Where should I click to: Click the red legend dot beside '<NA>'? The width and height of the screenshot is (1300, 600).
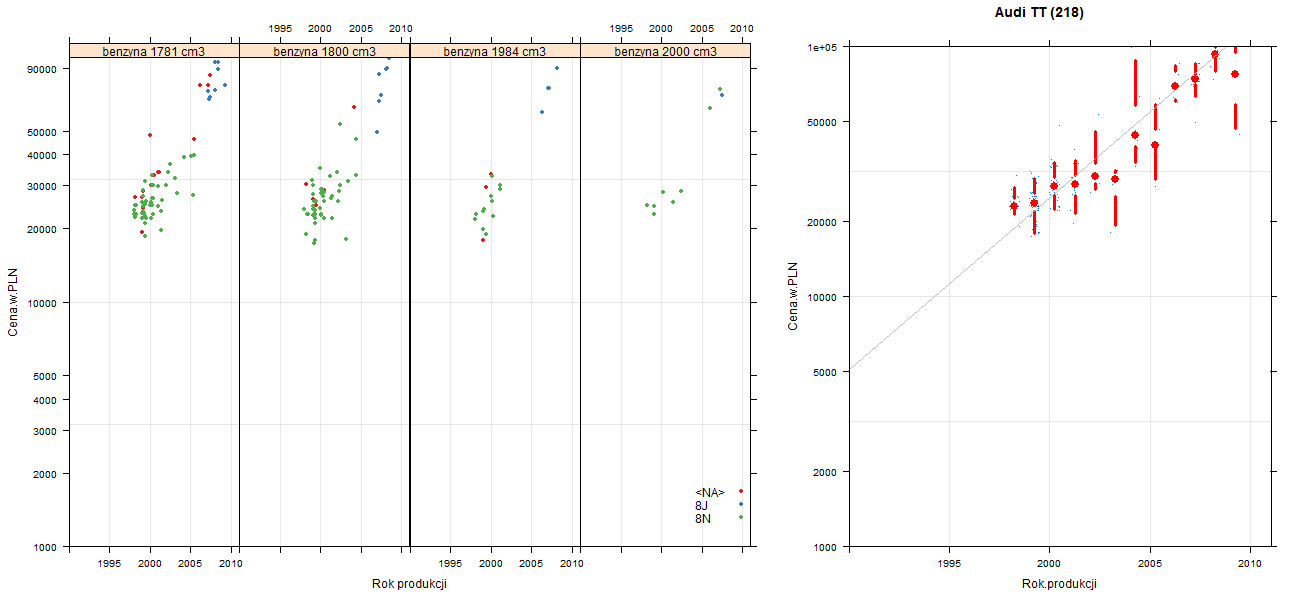(740, 491)
